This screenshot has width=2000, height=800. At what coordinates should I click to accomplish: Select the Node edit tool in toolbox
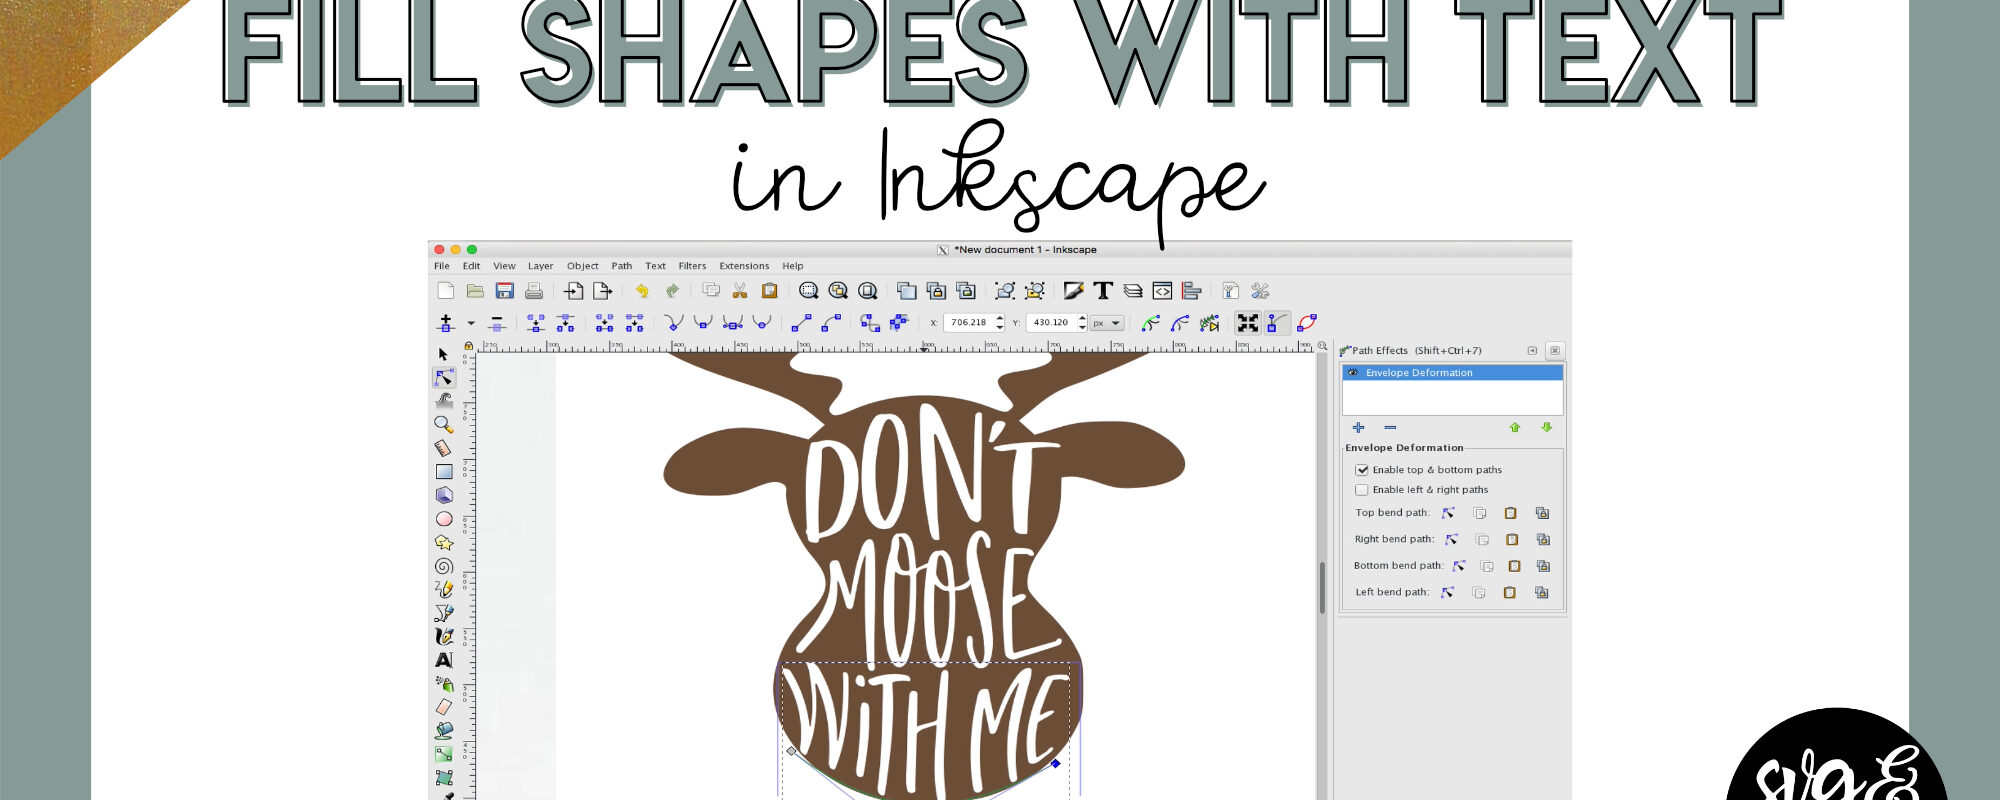(x=444, y=378)
